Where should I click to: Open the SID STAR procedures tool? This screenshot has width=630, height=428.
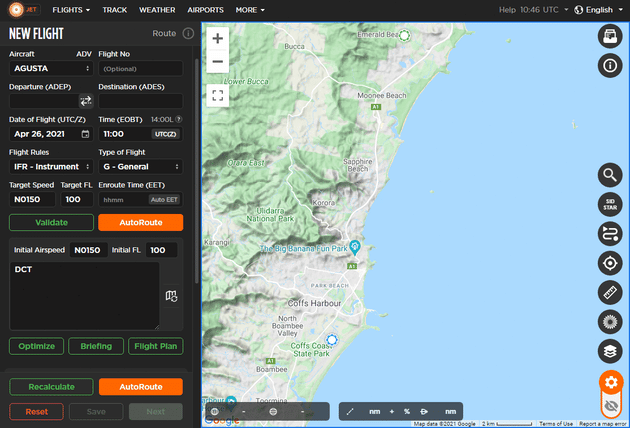[x=610, y=205]
